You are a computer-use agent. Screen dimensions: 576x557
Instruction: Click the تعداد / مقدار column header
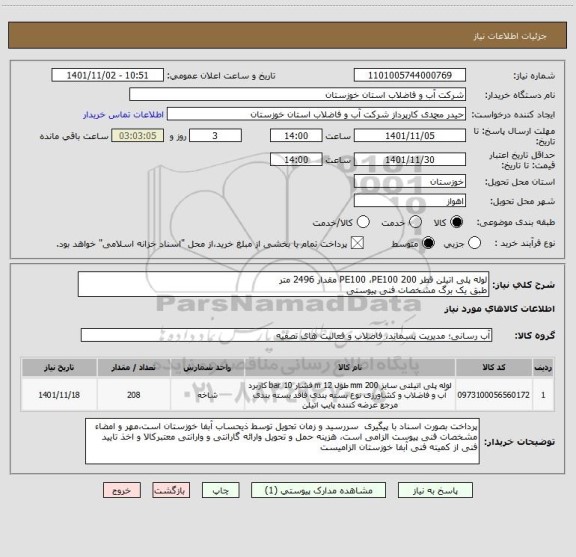(x=134, y=367)
